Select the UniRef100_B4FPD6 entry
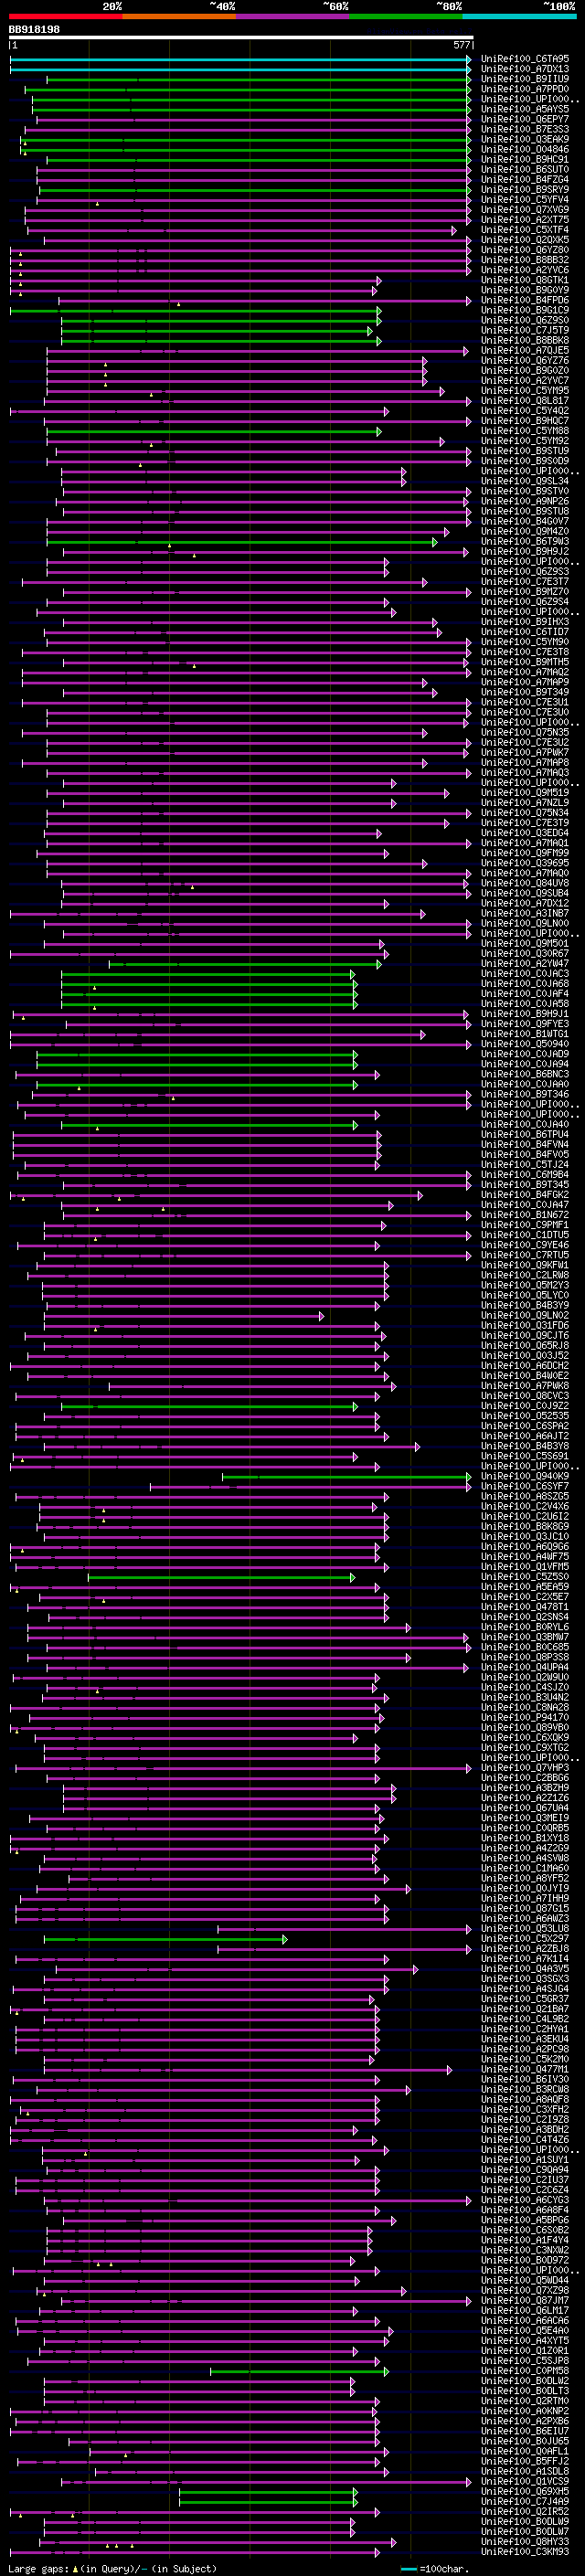The image size is (585, 2576). click(525, 300)
